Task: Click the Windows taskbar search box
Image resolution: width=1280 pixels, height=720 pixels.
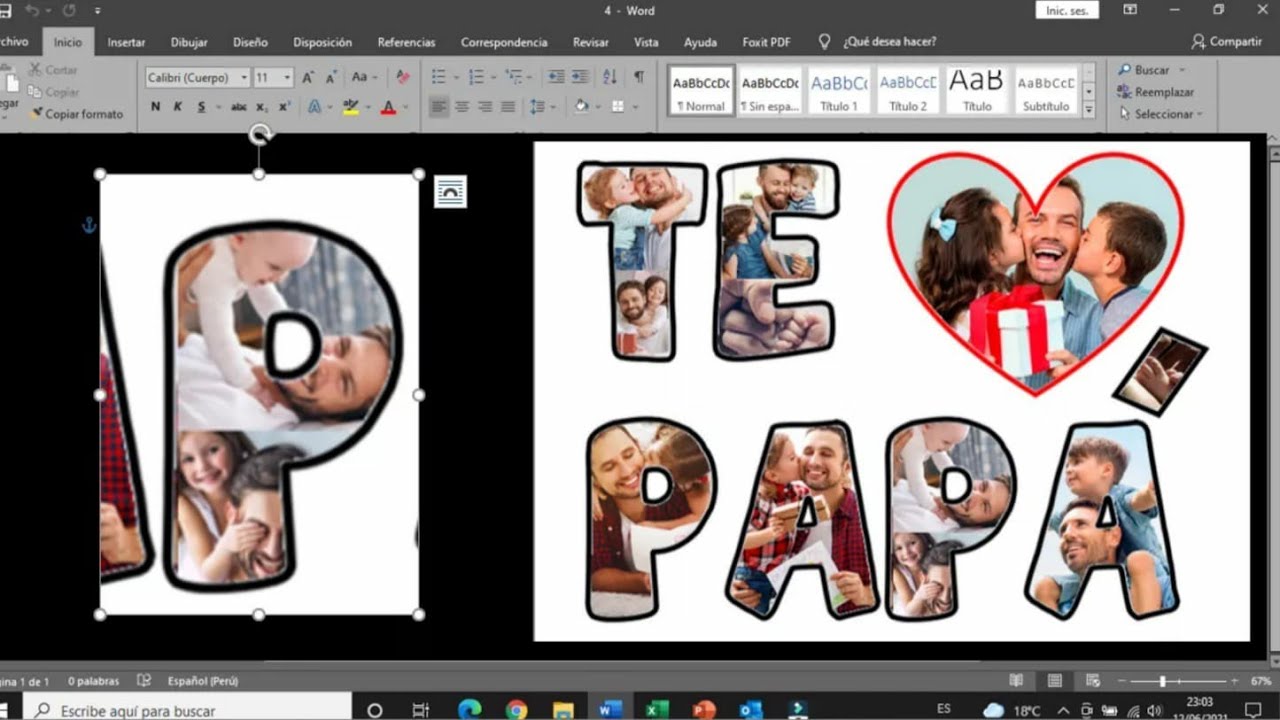Action: [187, 710]
